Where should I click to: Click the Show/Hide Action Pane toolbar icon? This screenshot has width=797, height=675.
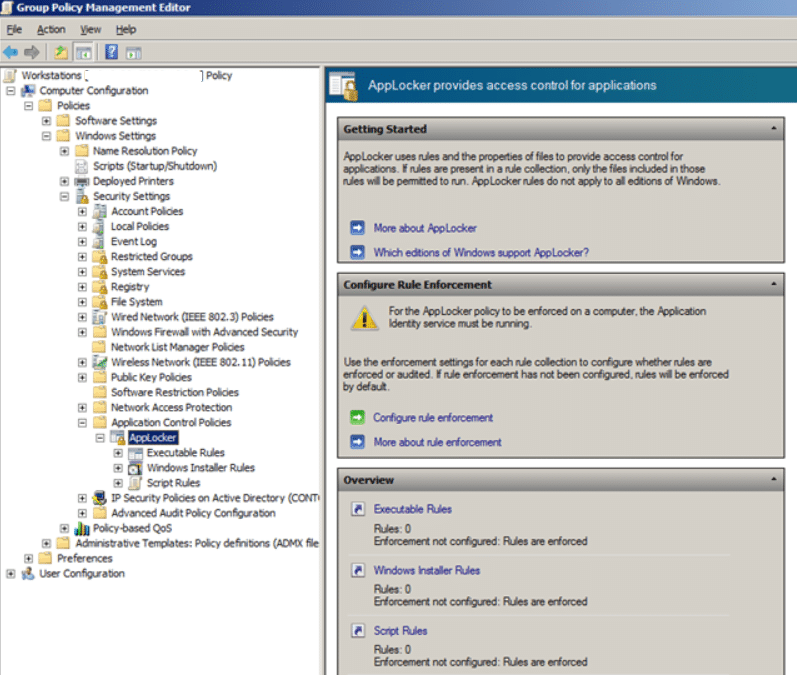[x=133, y=52]
